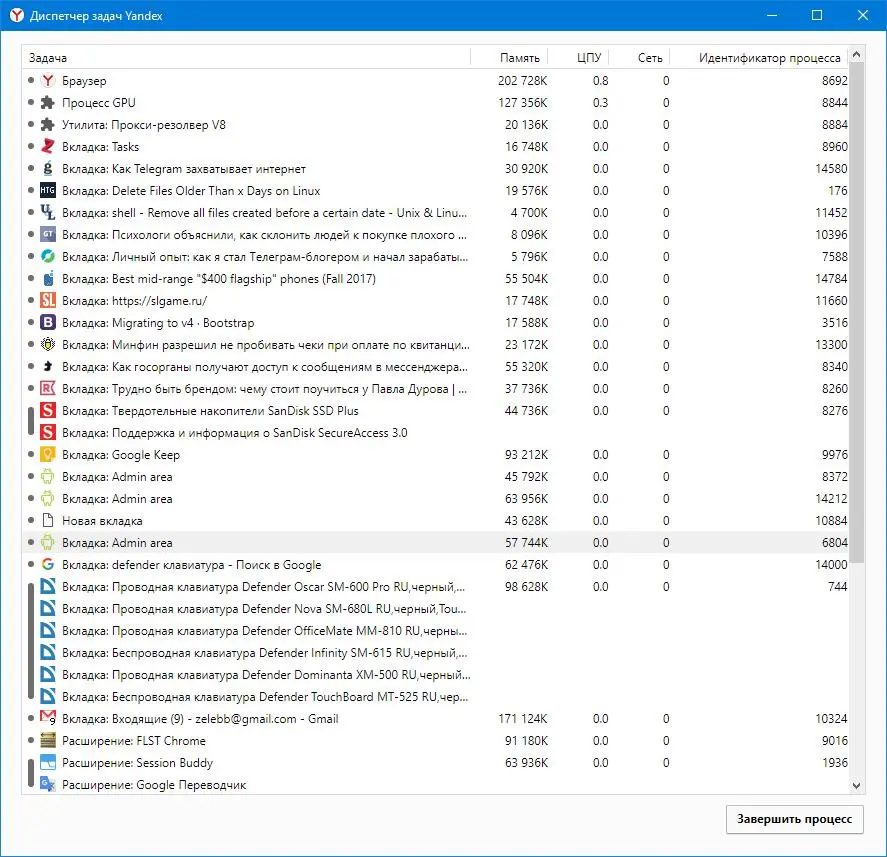Click the favicon of Трудно быть брендом row
This screenshot has width=887, height=857.
point(48,389)
